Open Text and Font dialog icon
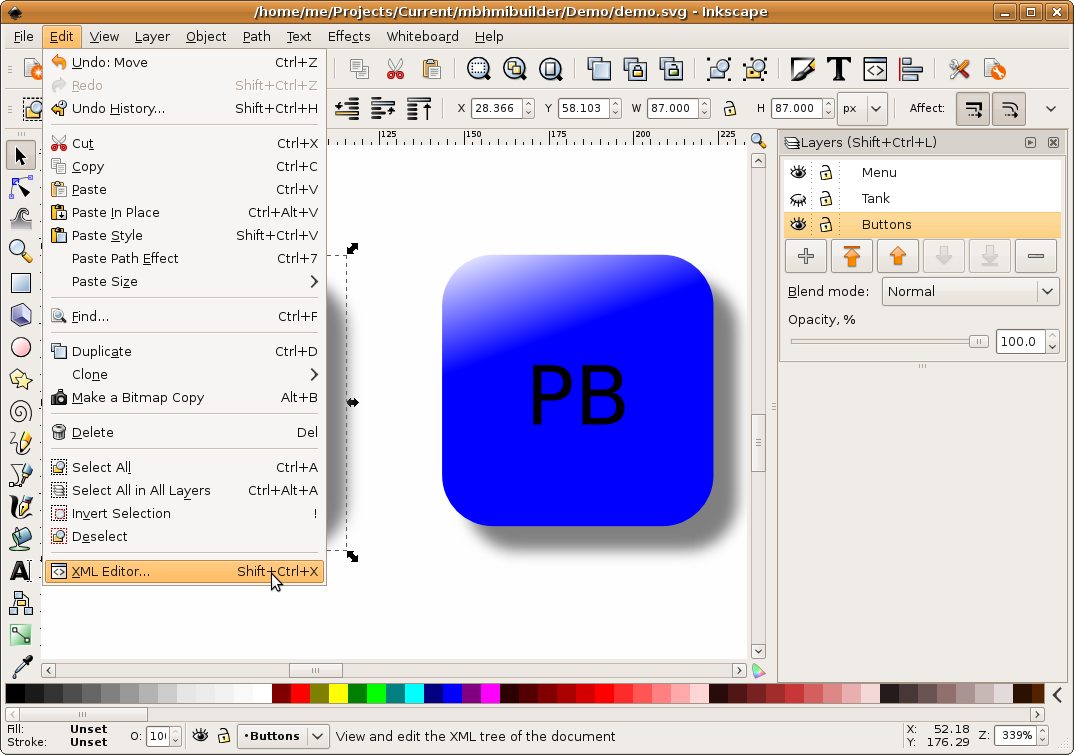This screenshot has height=755, width=1074. [838, 69]
